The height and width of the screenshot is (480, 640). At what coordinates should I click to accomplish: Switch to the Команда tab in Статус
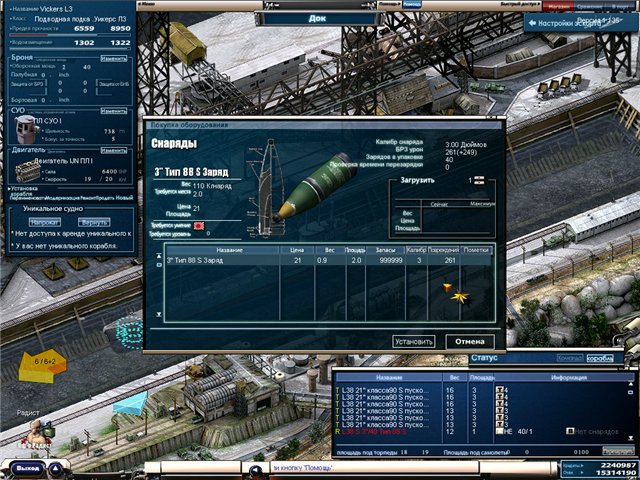click(x=570, y=357)
